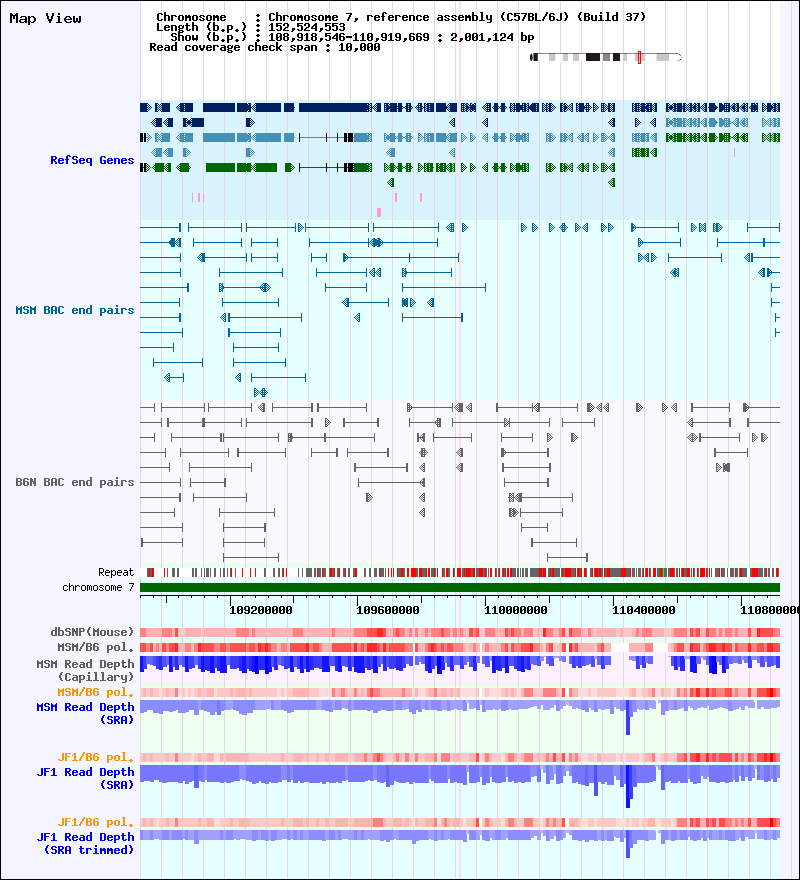The image size is (800, 880).
Task: Click the 109200000 ruler position label
Action: point(261,610)
